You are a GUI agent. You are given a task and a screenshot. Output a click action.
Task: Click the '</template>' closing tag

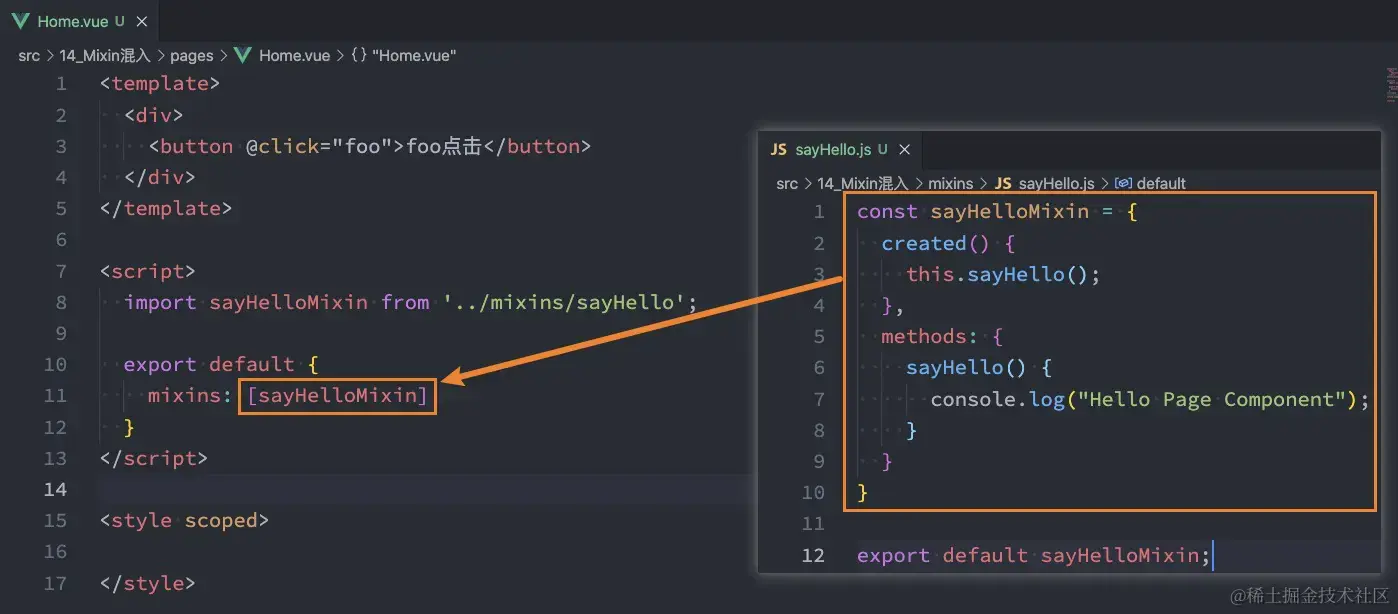166,208
